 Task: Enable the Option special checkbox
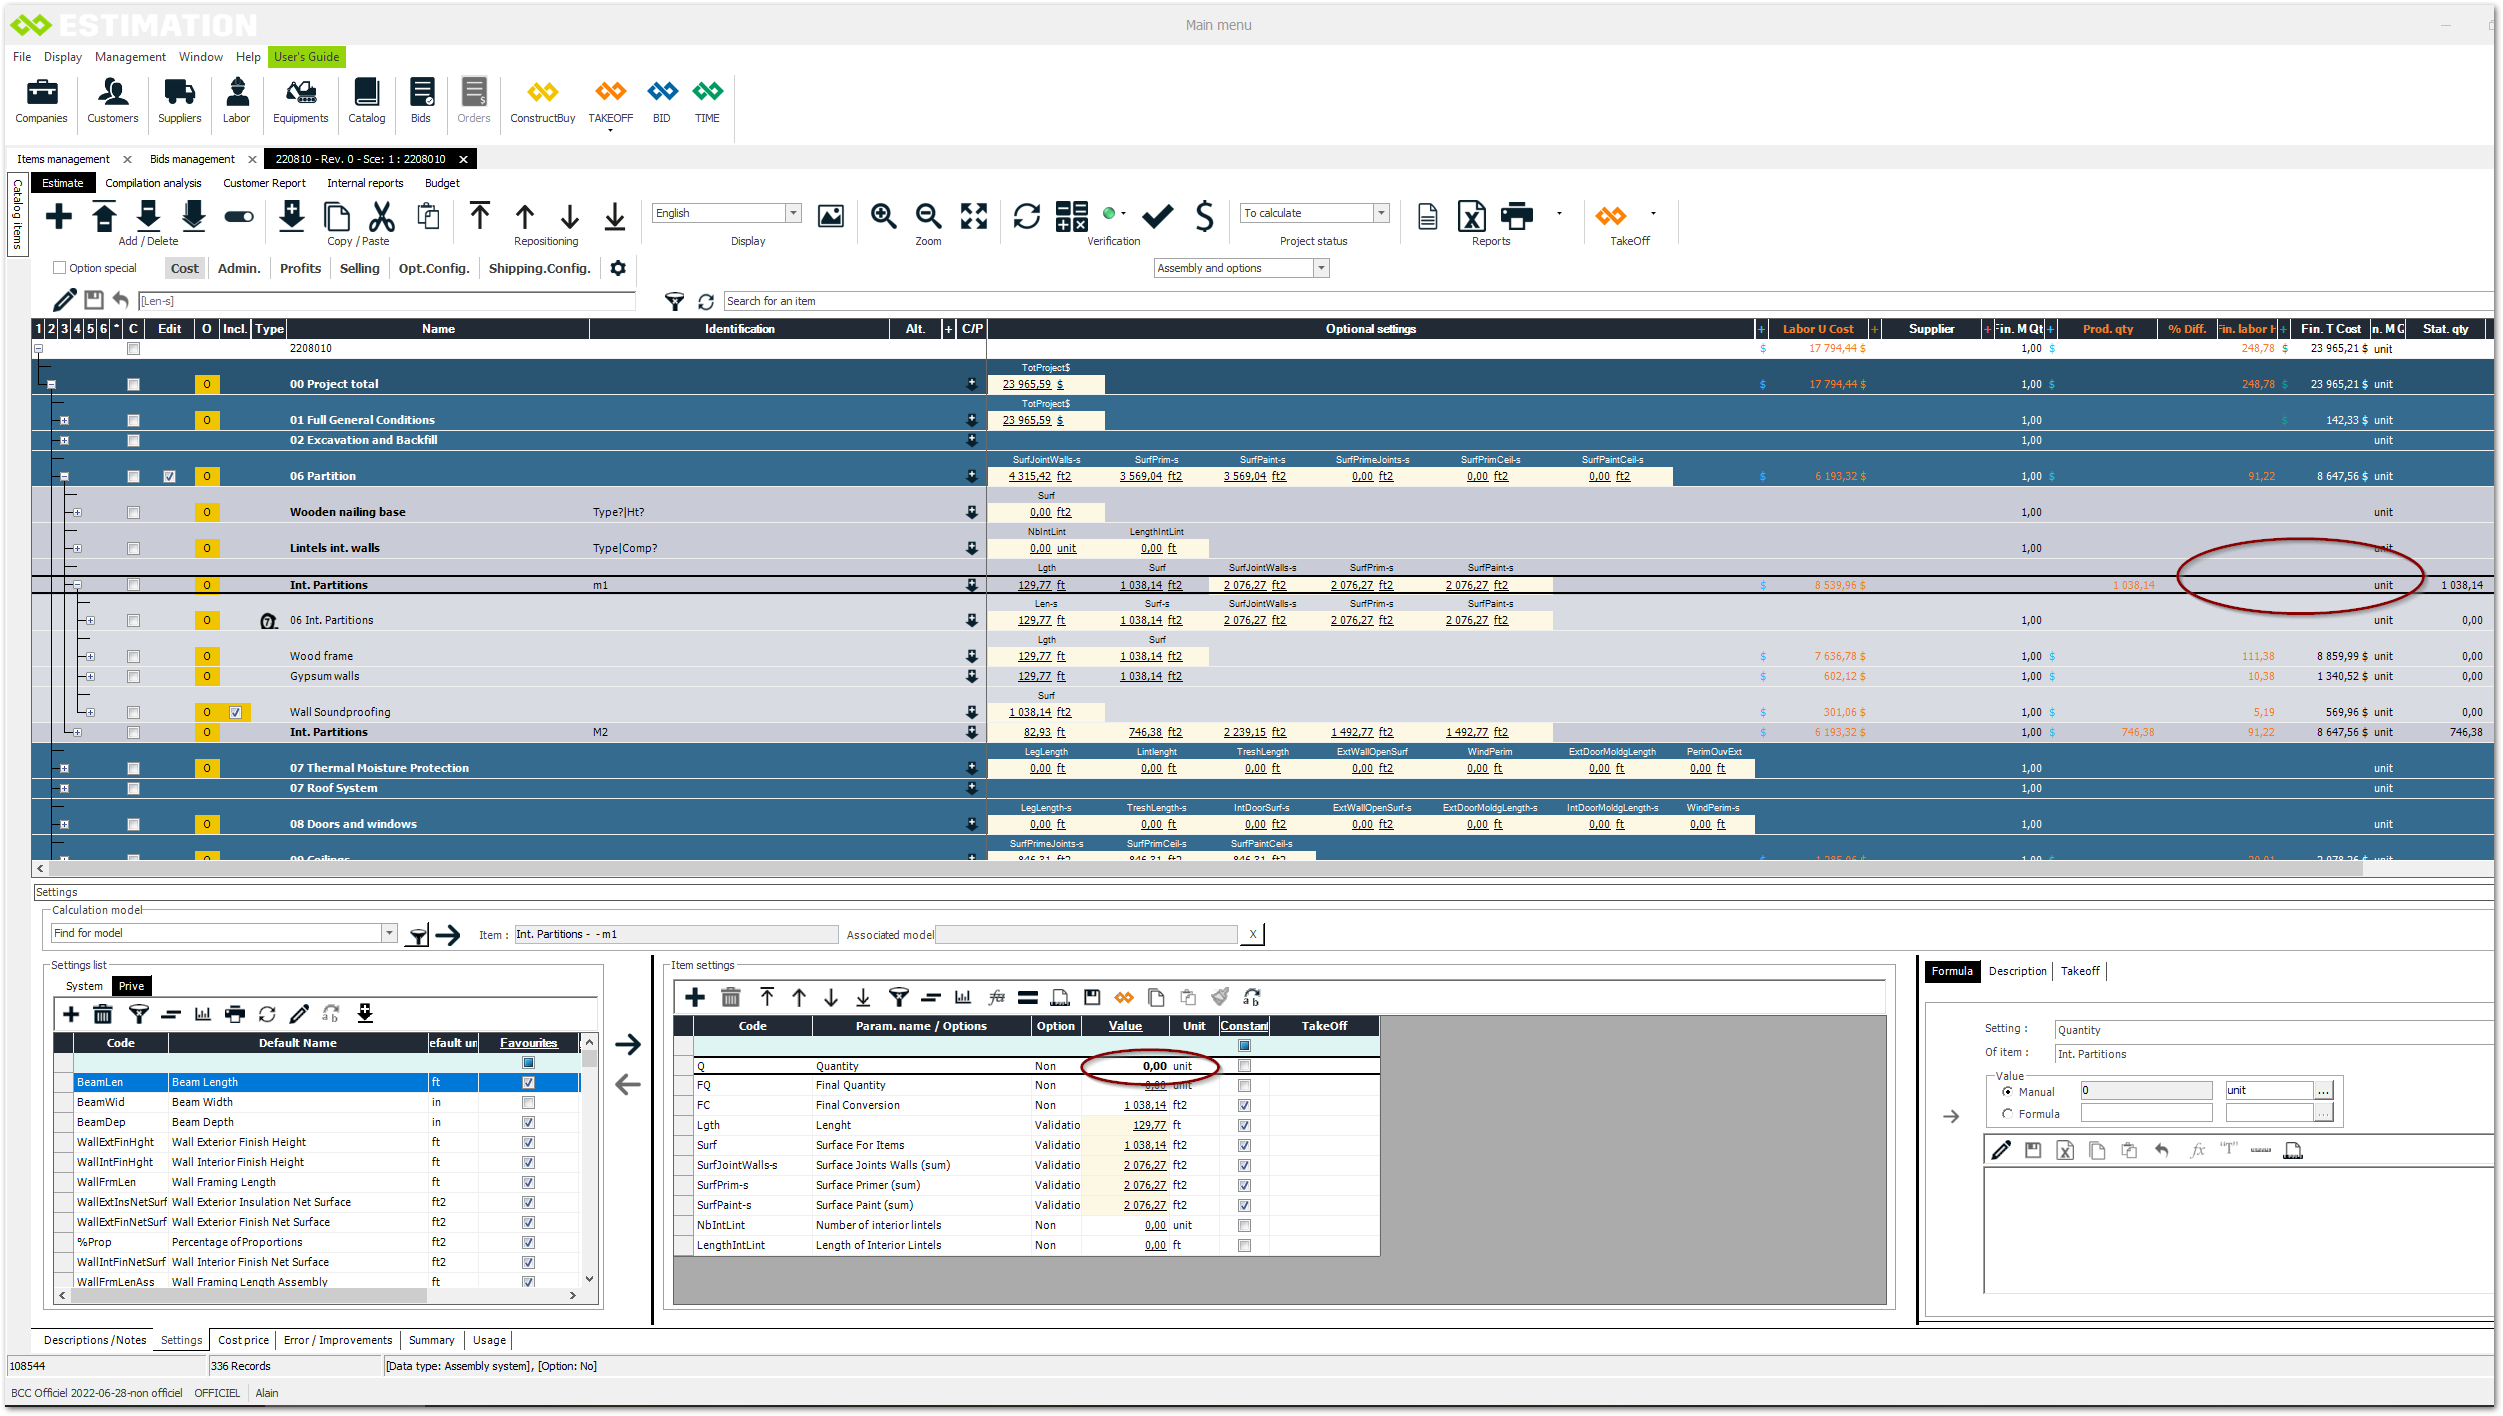[x=60, y=268]
